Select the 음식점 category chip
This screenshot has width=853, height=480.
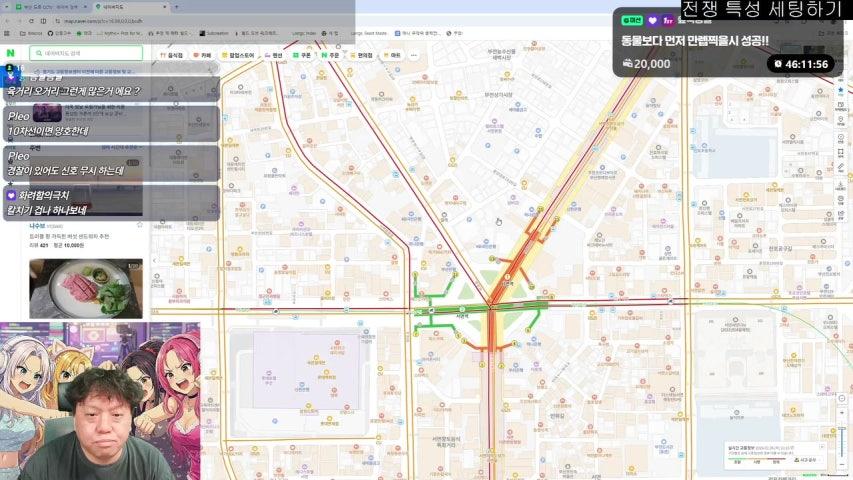174,55
